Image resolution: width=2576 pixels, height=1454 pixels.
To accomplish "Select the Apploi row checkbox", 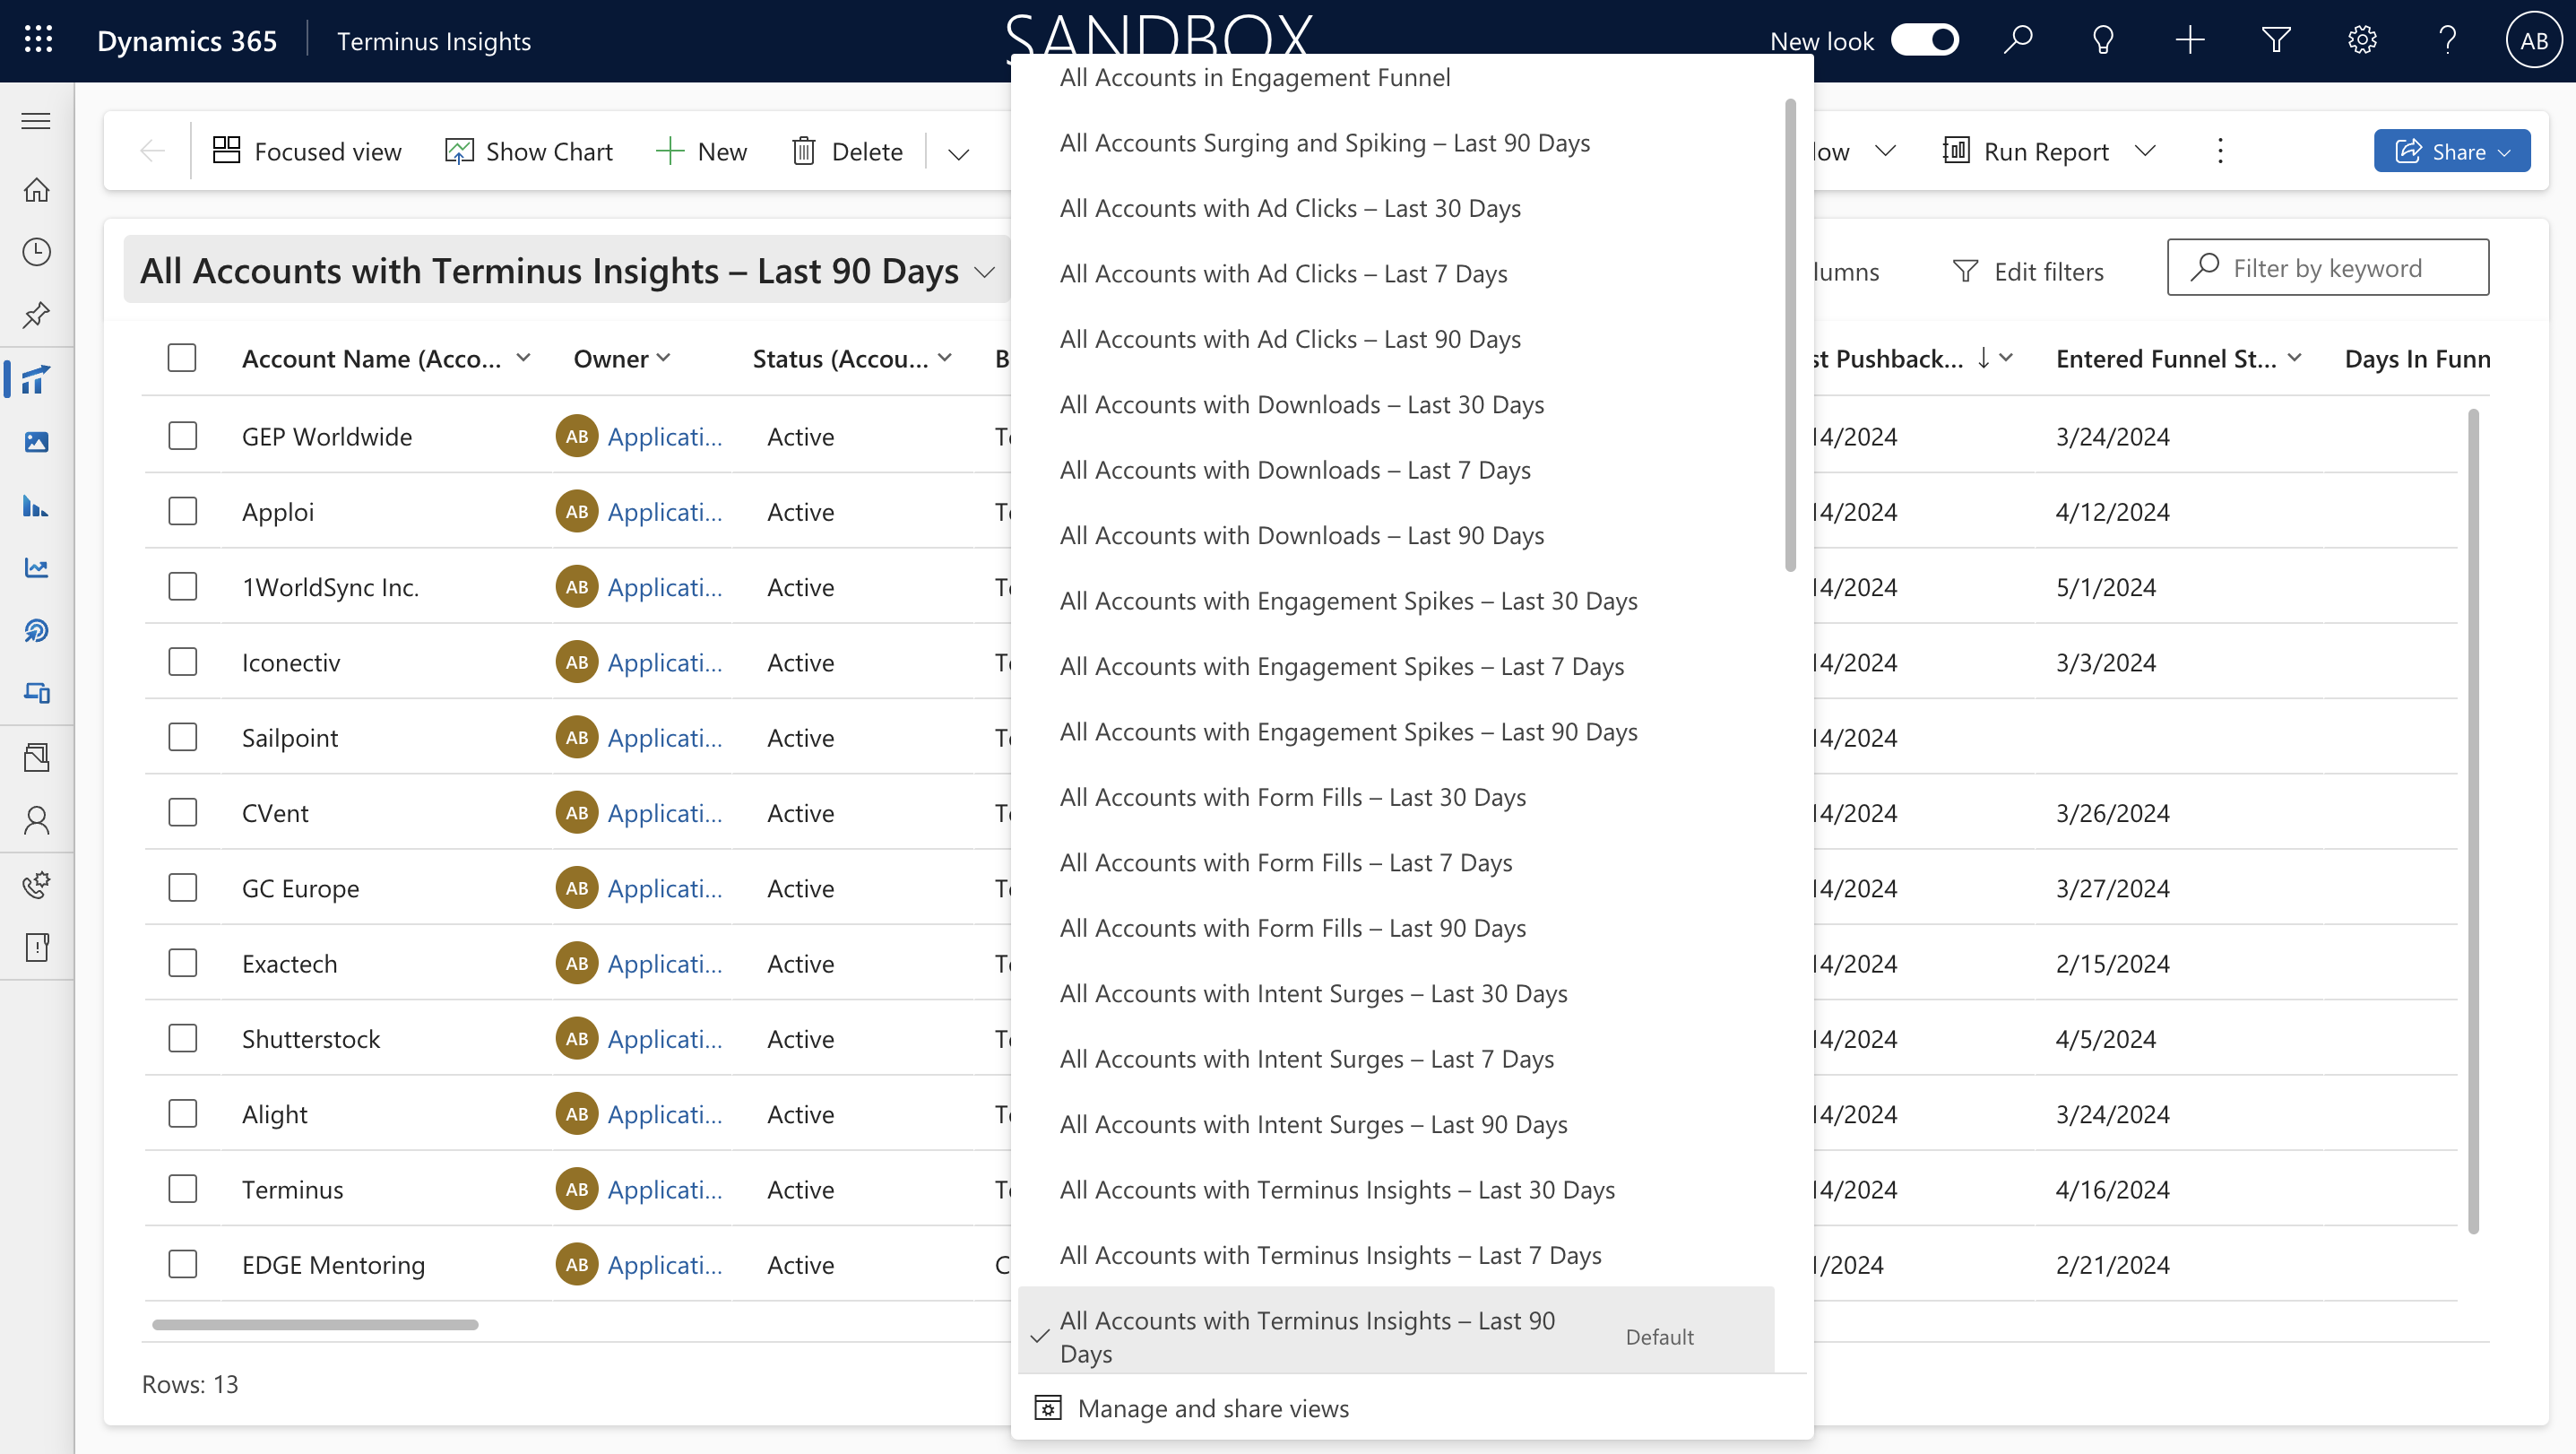I will (x=182, y=511).
